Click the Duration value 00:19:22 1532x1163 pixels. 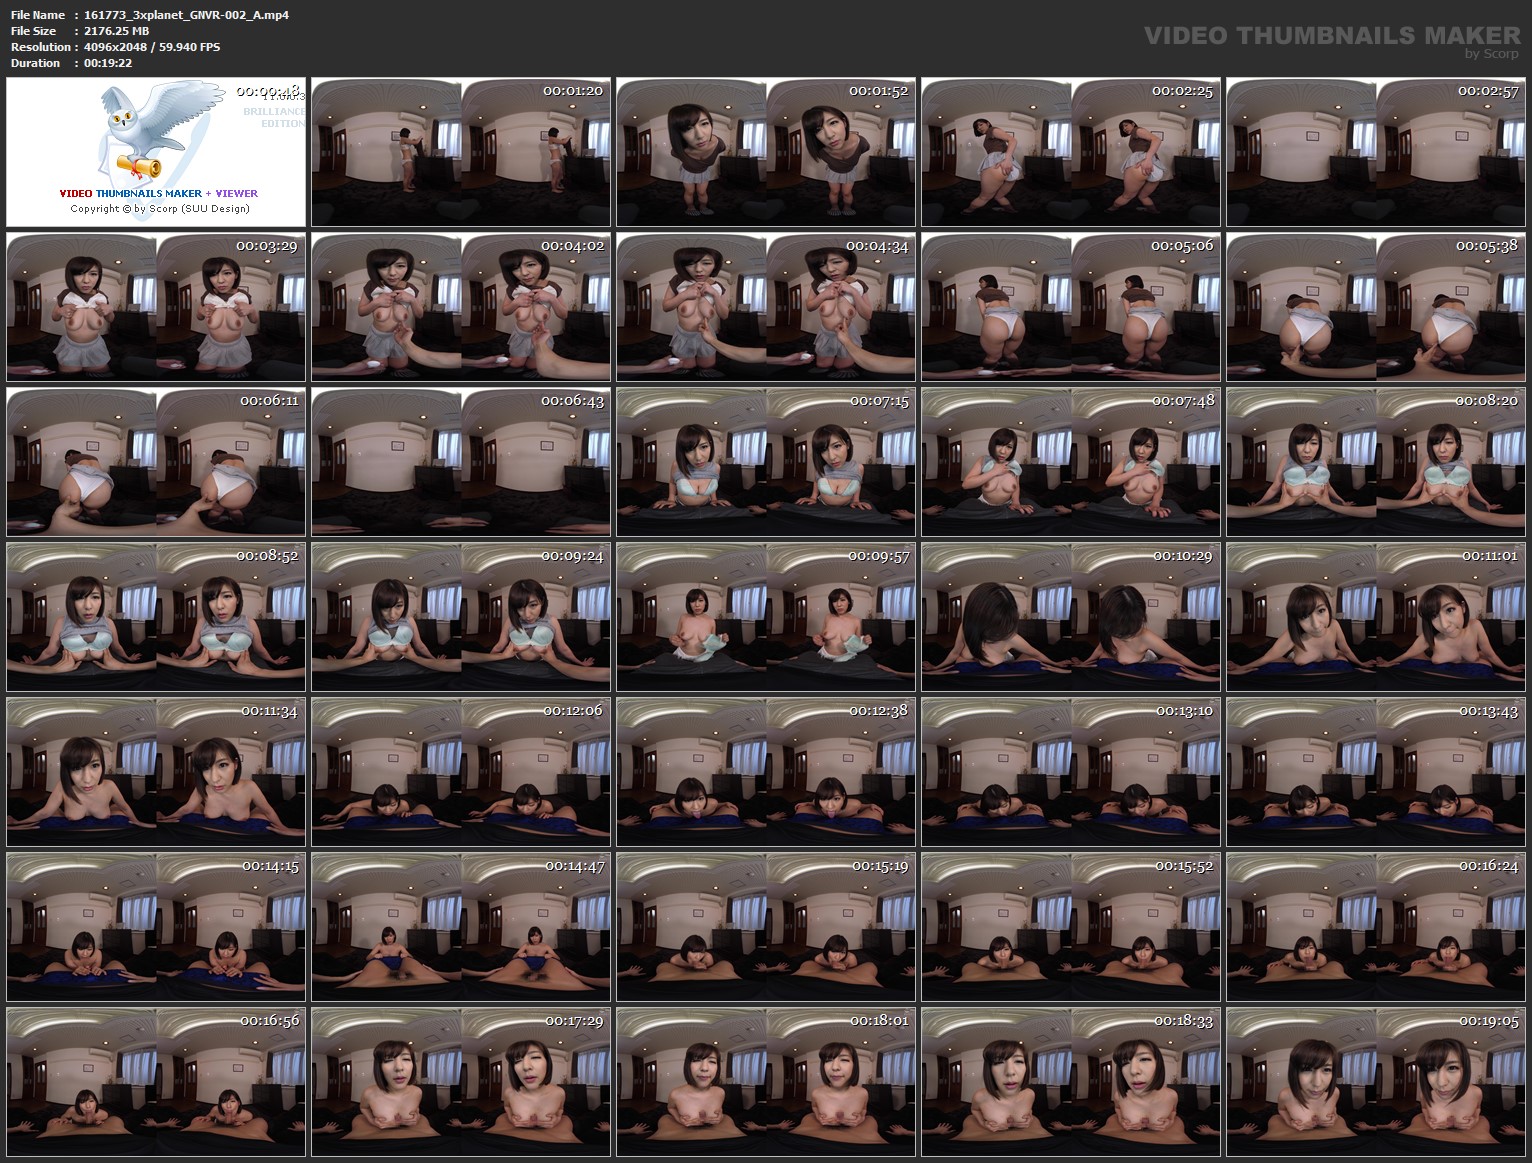pos(108,63)
